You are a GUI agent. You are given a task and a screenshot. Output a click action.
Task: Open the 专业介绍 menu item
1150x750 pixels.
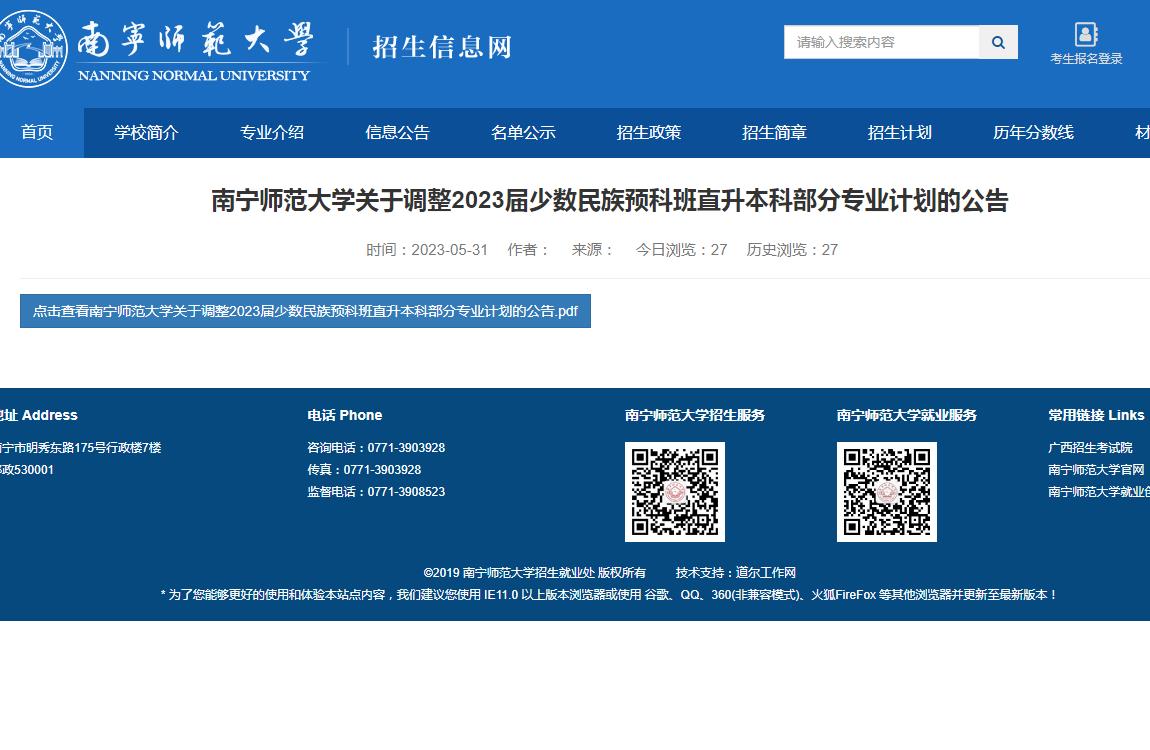point(272,133)
